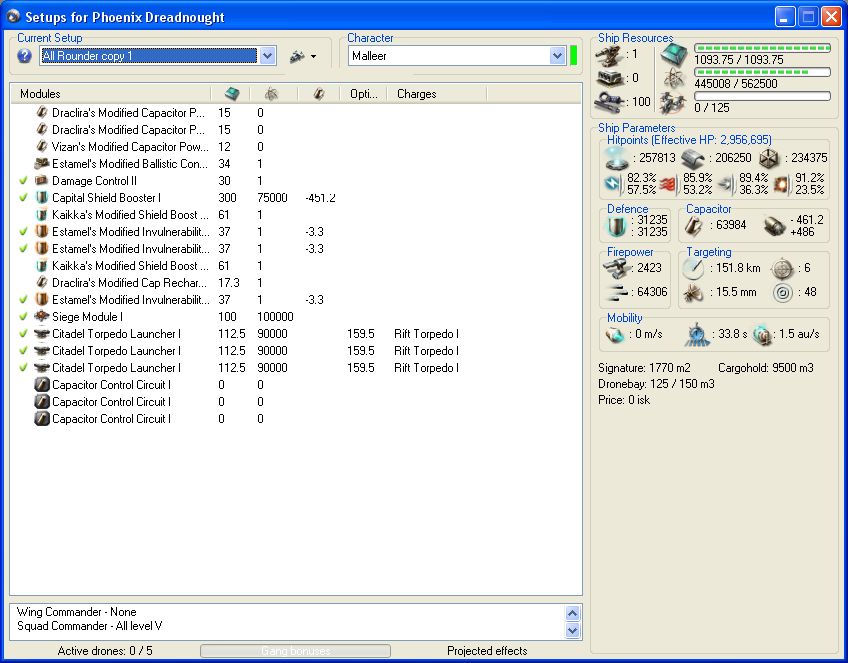Click the Squad Commander - All level V entry
848x663 pixels.
point(89,626)
